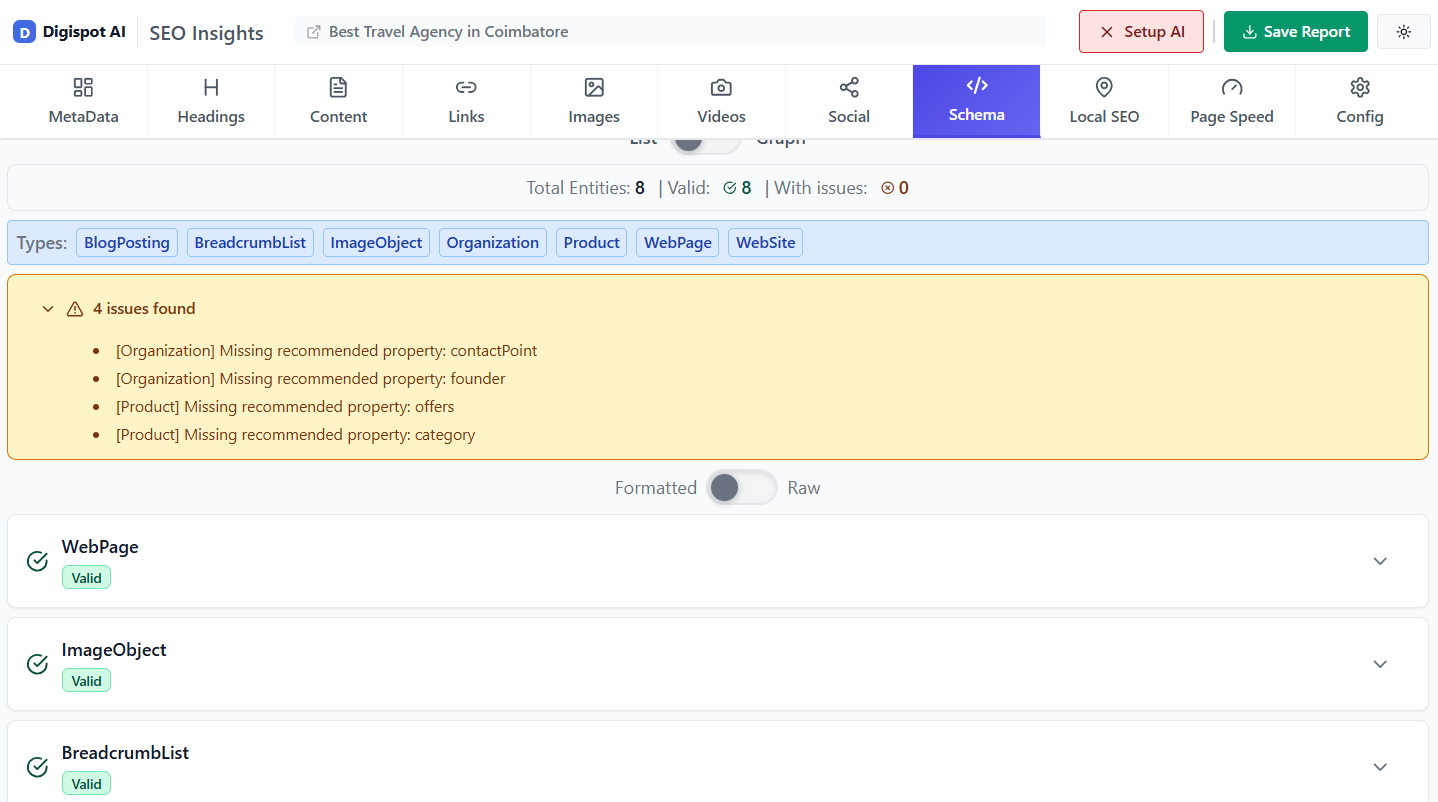Image resolution: width=1438 pixels, height=802 pixels.
Task: Select the Headings icon
Action: click(210, 88)
